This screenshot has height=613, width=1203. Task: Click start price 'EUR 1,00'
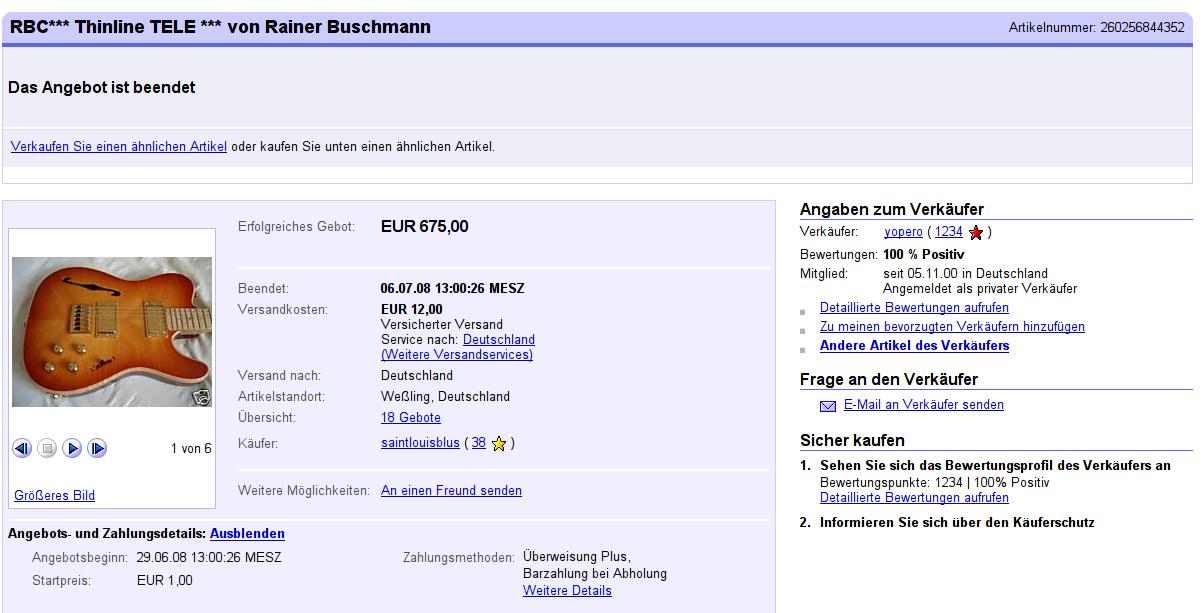click(x=165, y=581)
